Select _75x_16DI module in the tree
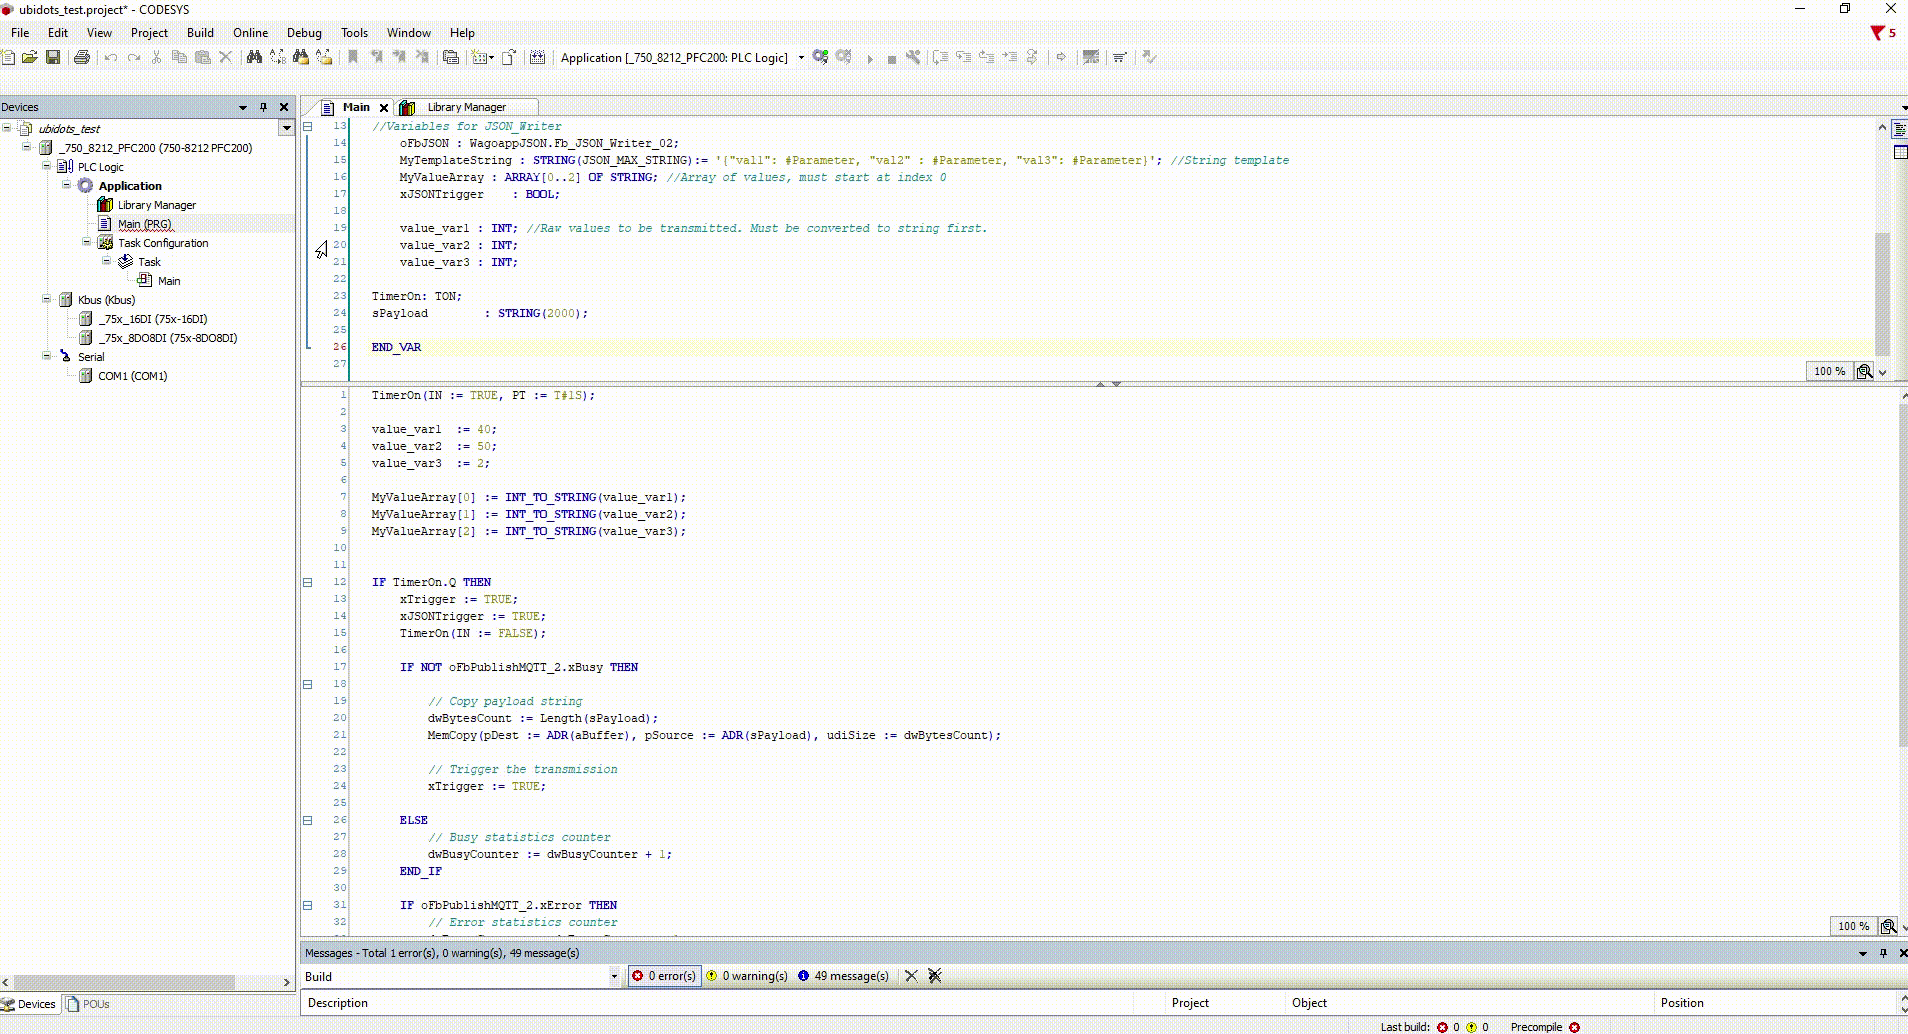 (x=153, y=319)
